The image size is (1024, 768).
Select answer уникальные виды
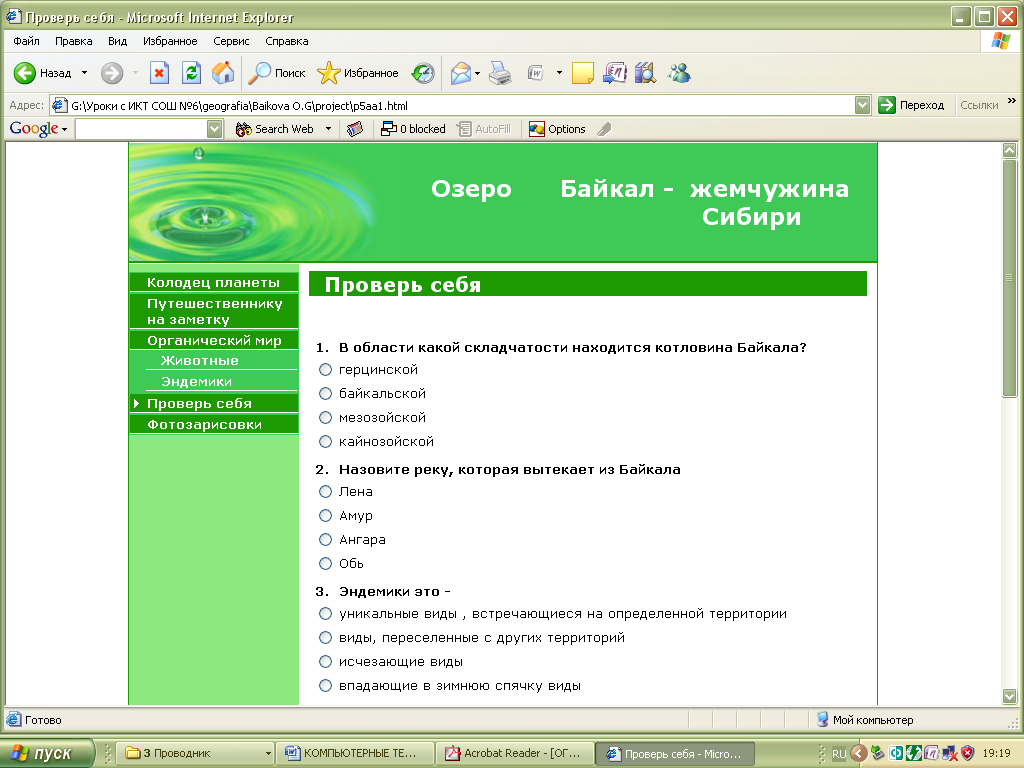coord(325,614)
